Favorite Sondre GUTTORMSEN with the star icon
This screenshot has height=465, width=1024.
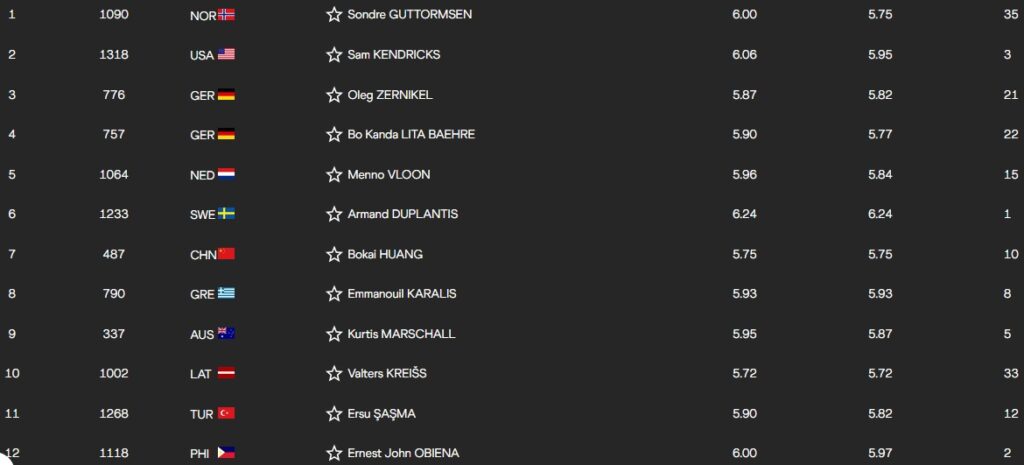click(334, 14)
